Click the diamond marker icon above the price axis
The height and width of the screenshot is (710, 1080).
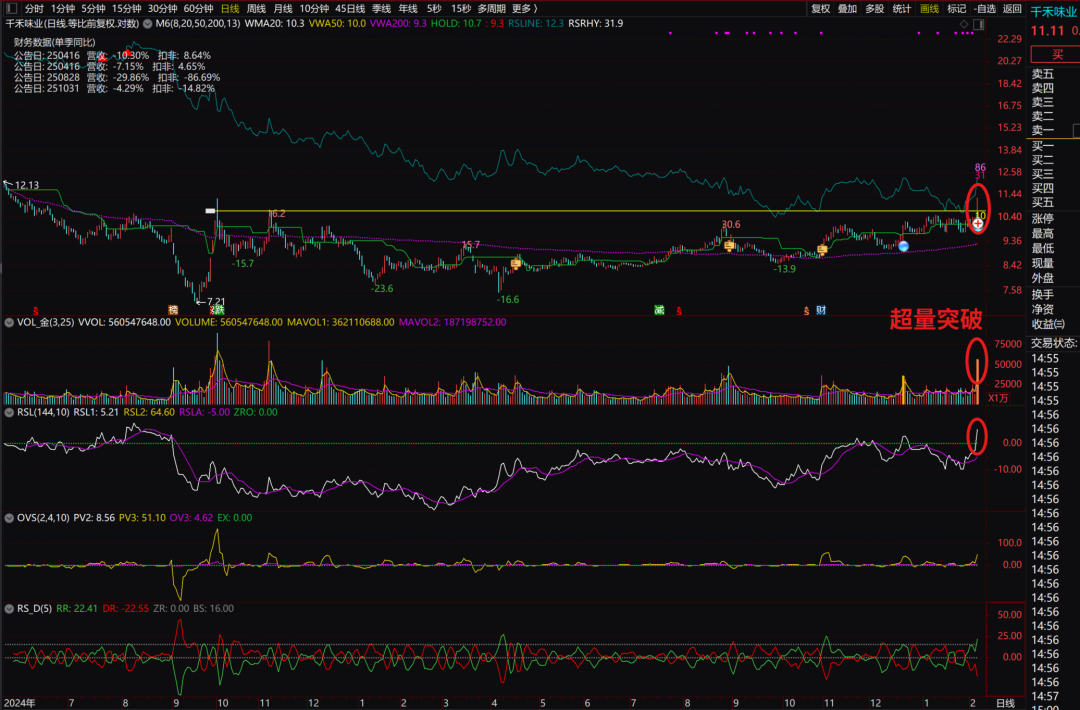coord(964,24)
